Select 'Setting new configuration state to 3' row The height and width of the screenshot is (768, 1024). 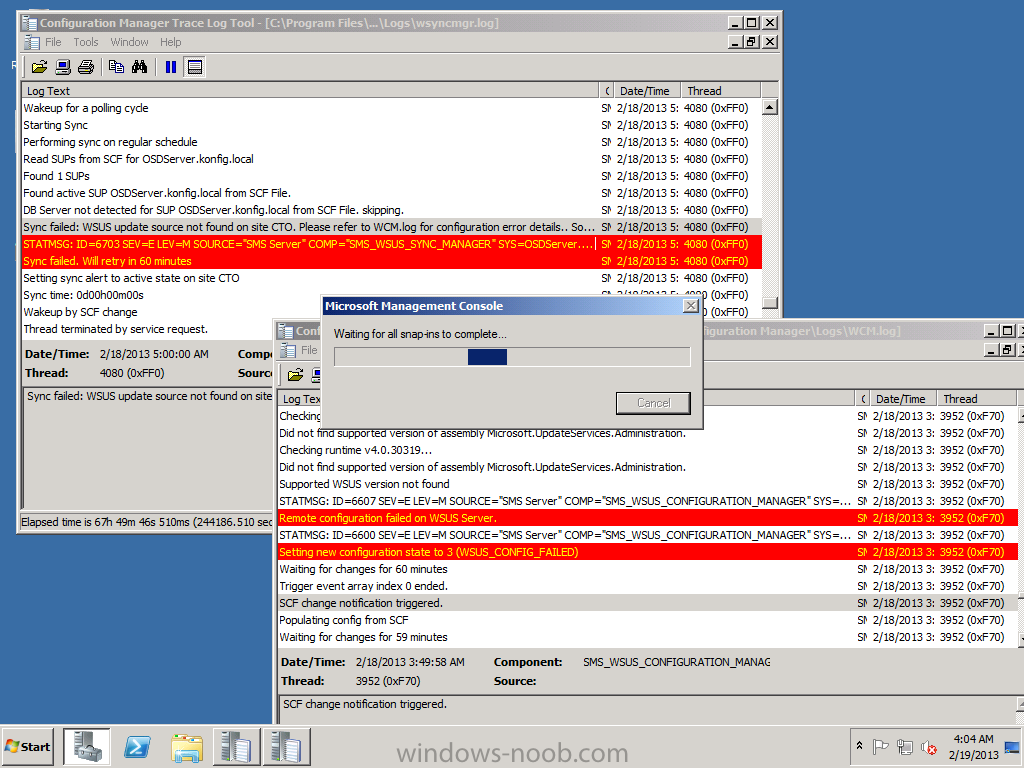pyautogui.click(x=648, y=552)
